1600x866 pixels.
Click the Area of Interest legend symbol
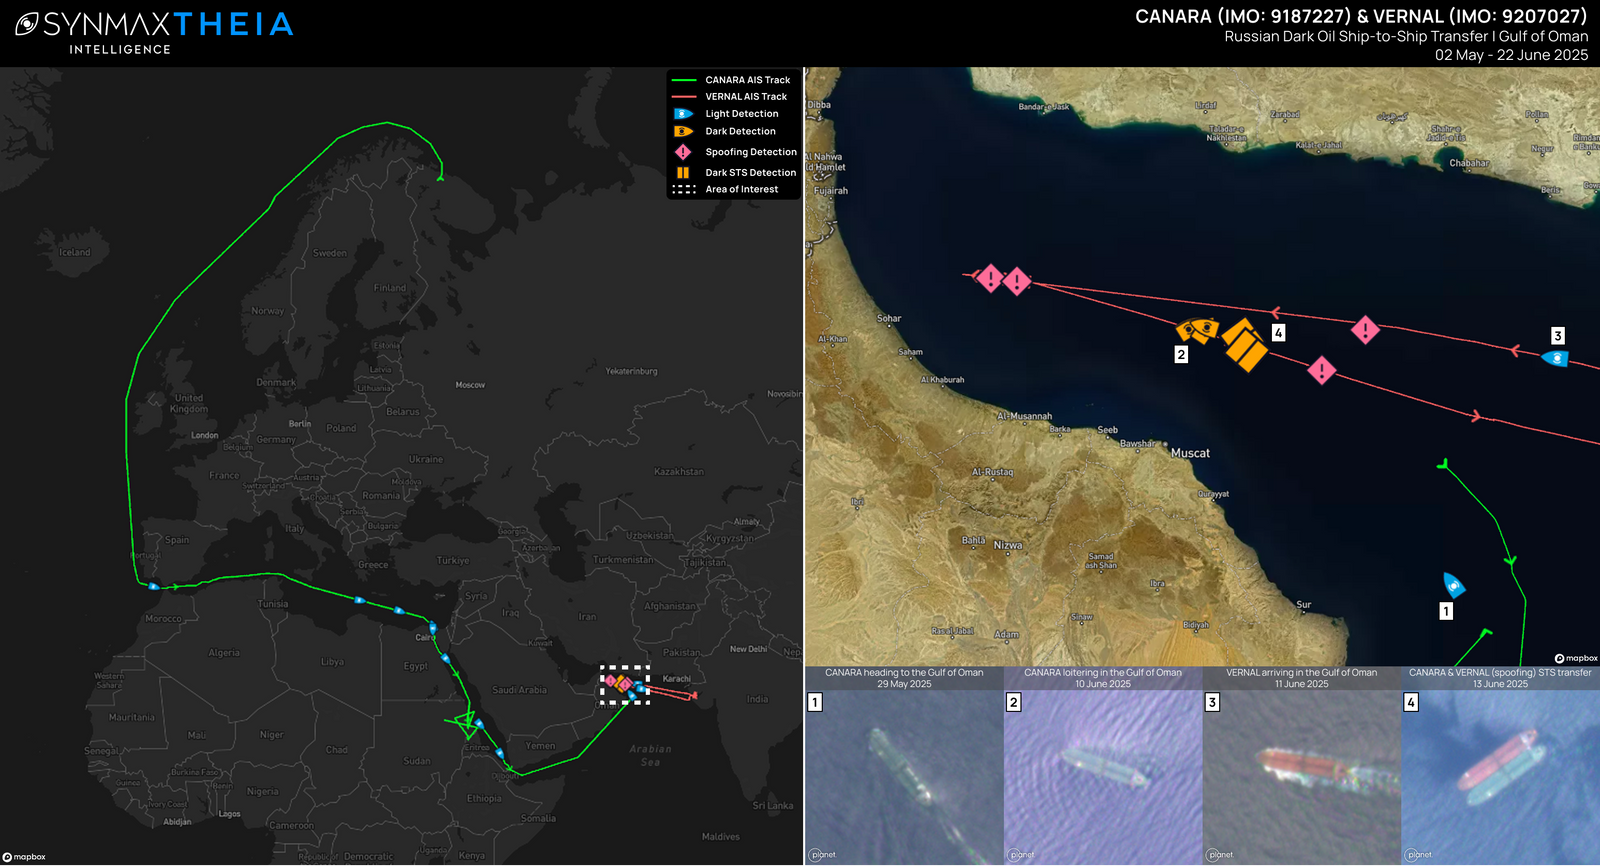(684, 189)
